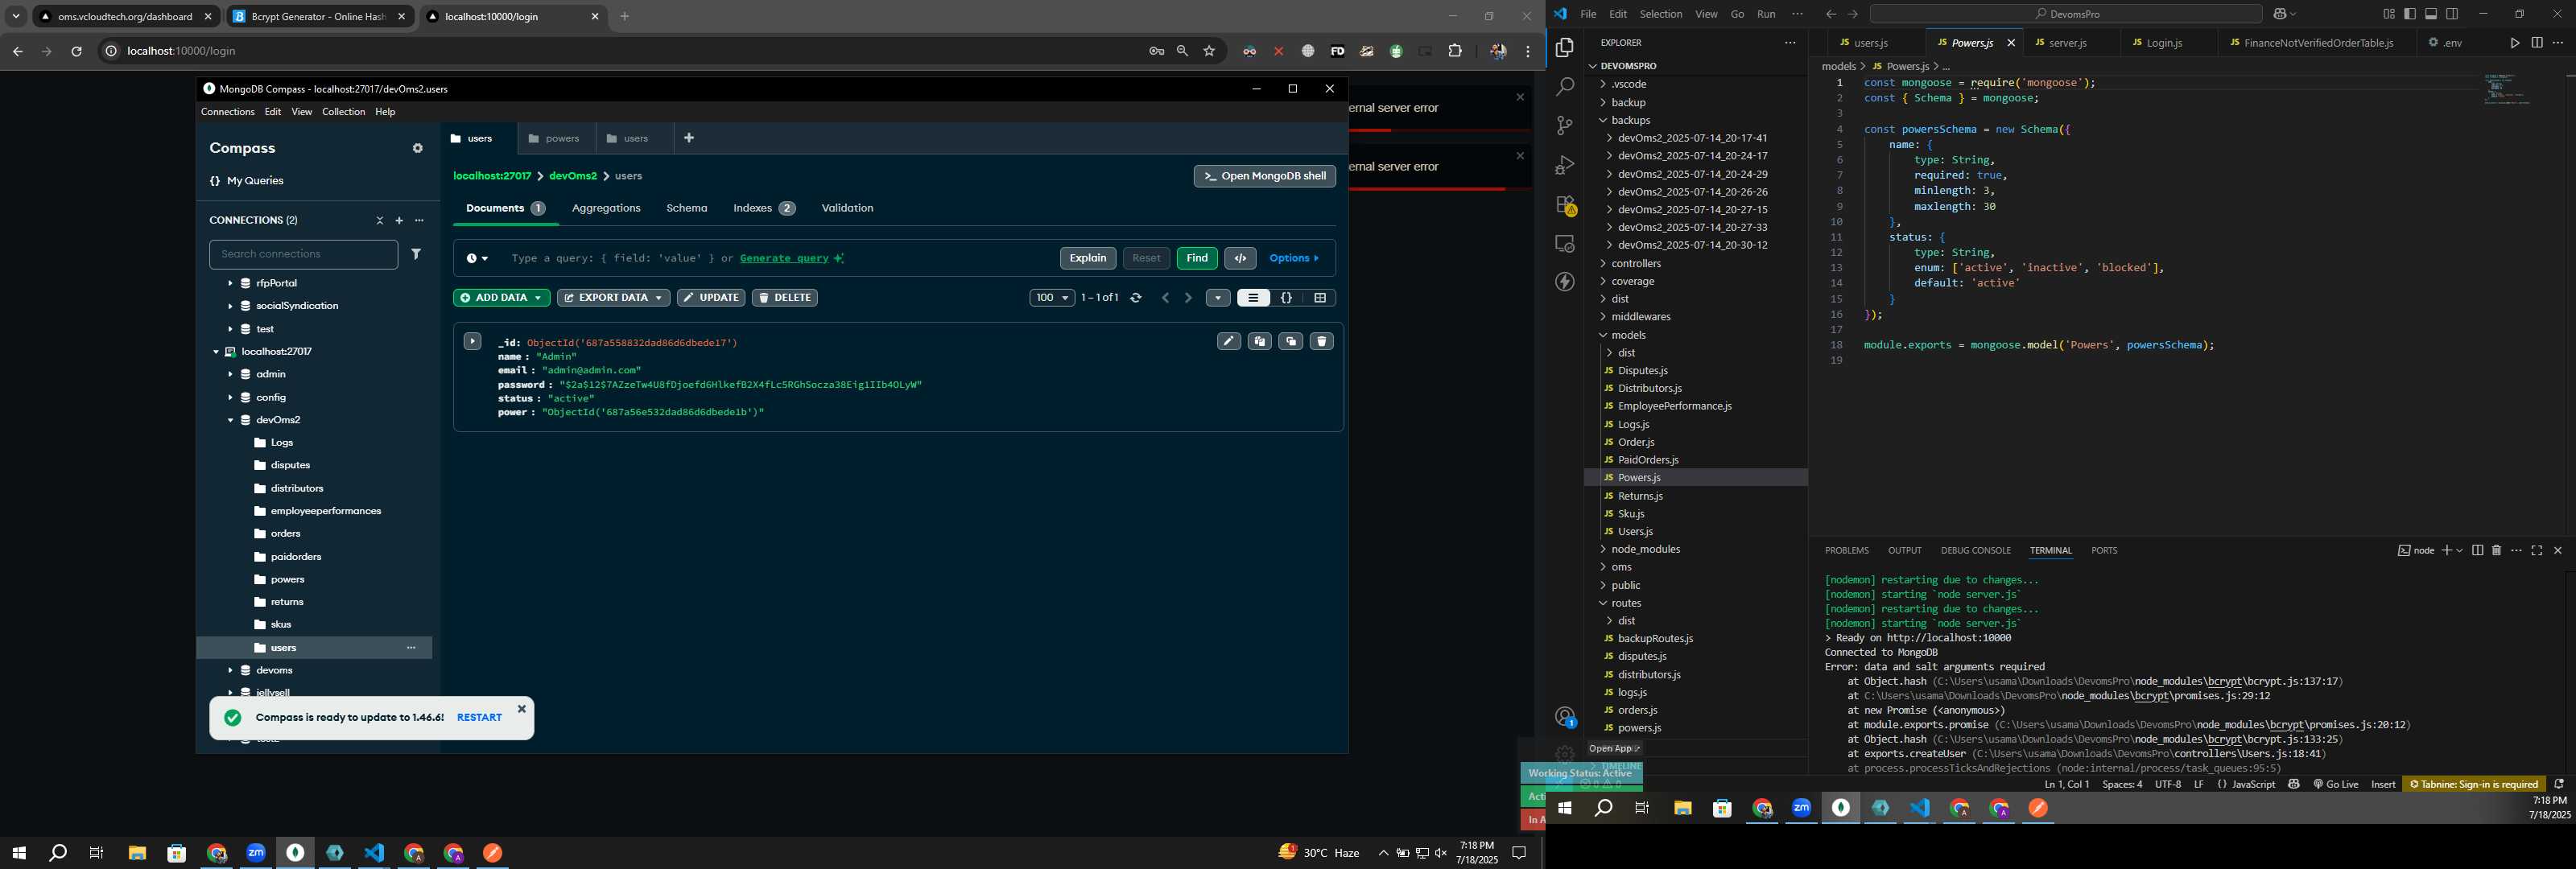Switch to JSON view of documents

[1287, 298]
